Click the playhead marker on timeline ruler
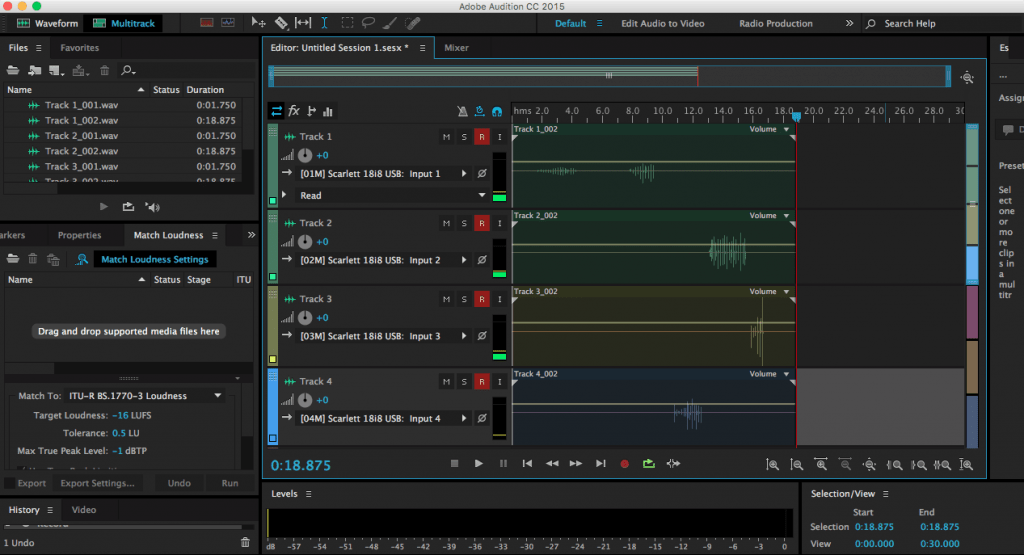 [x=796, y=116]
